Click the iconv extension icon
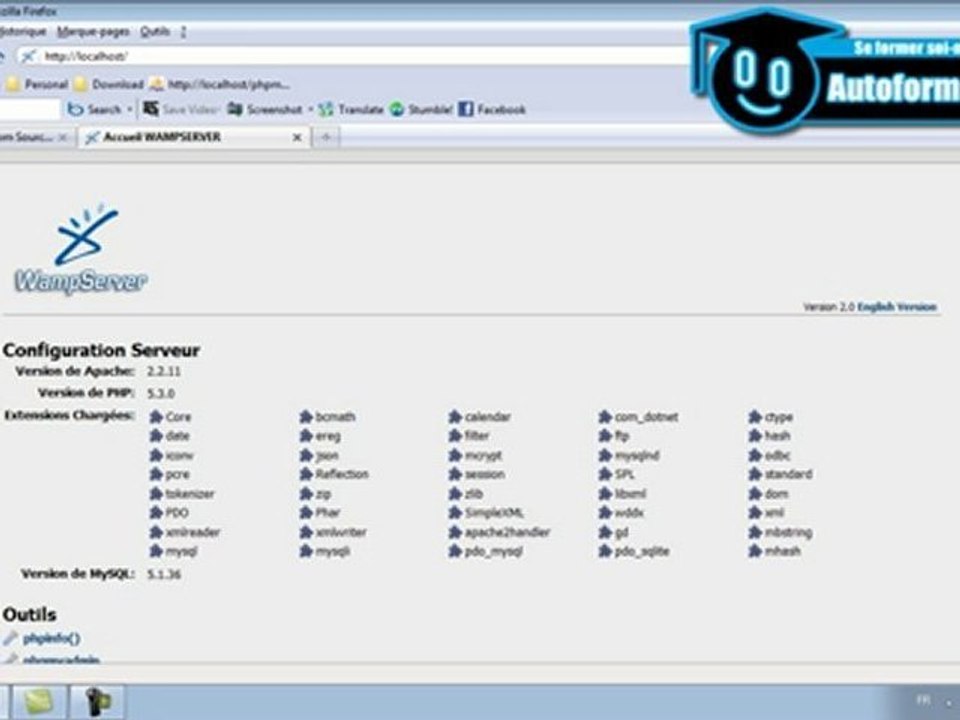Screen dimensions: 960x720 point(156,456)
